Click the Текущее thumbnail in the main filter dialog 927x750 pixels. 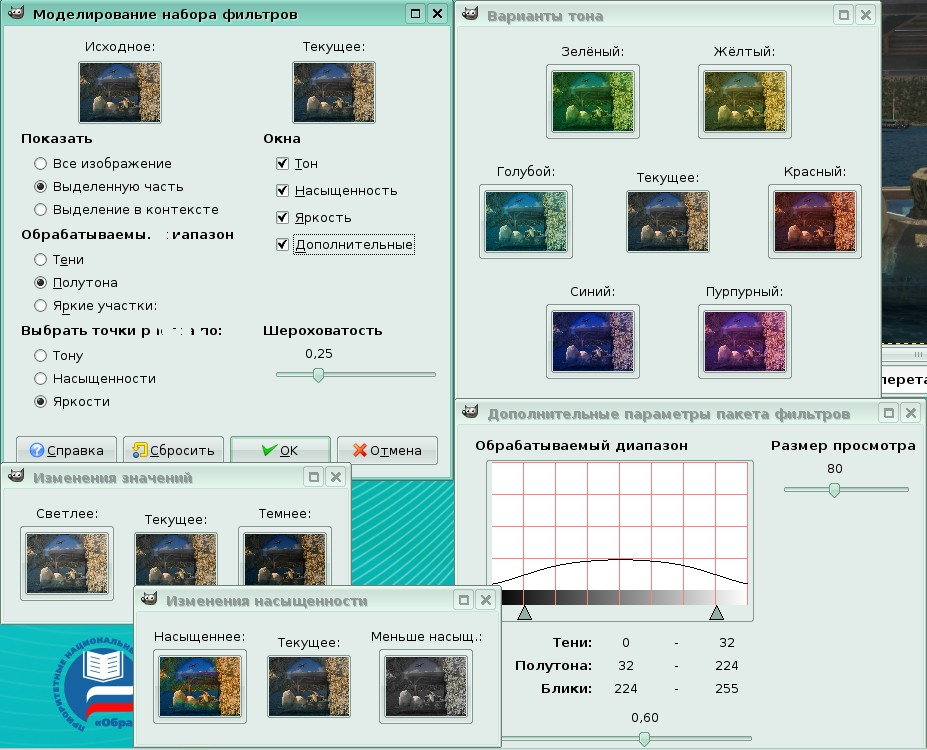tap(334, 92)
